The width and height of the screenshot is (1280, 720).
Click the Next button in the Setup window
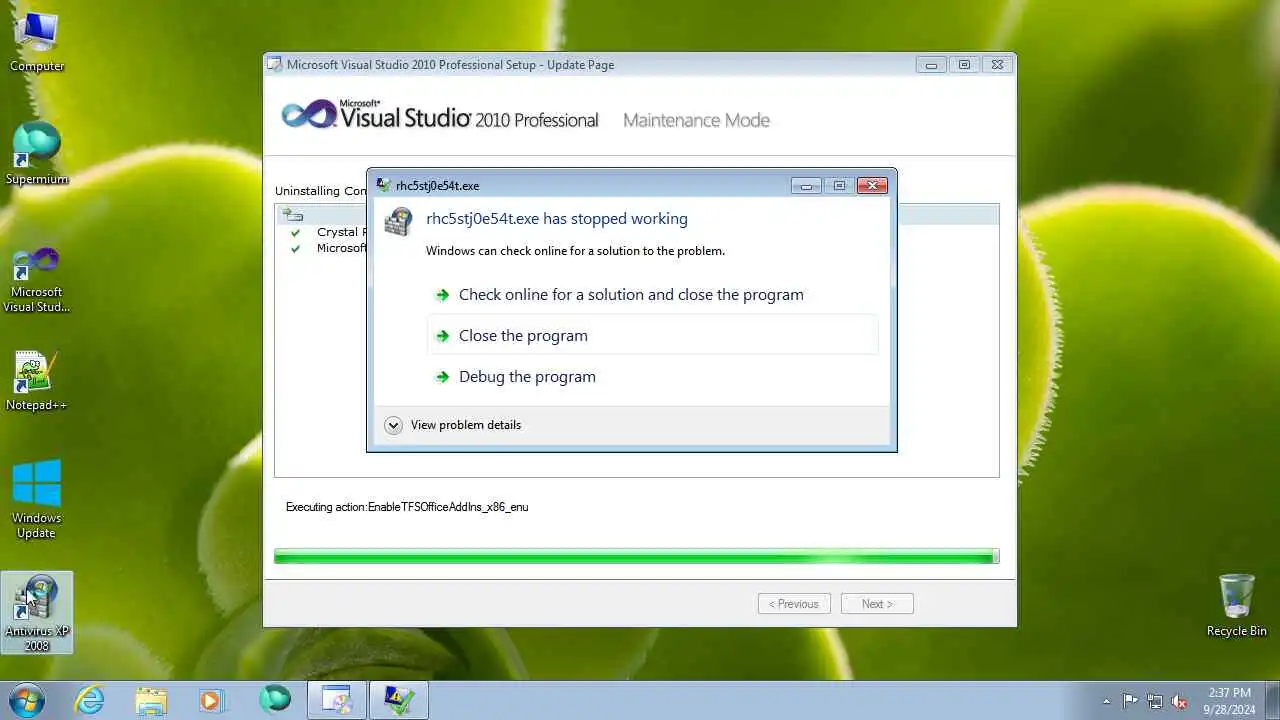pyautogui.click(x=877, y=604)
